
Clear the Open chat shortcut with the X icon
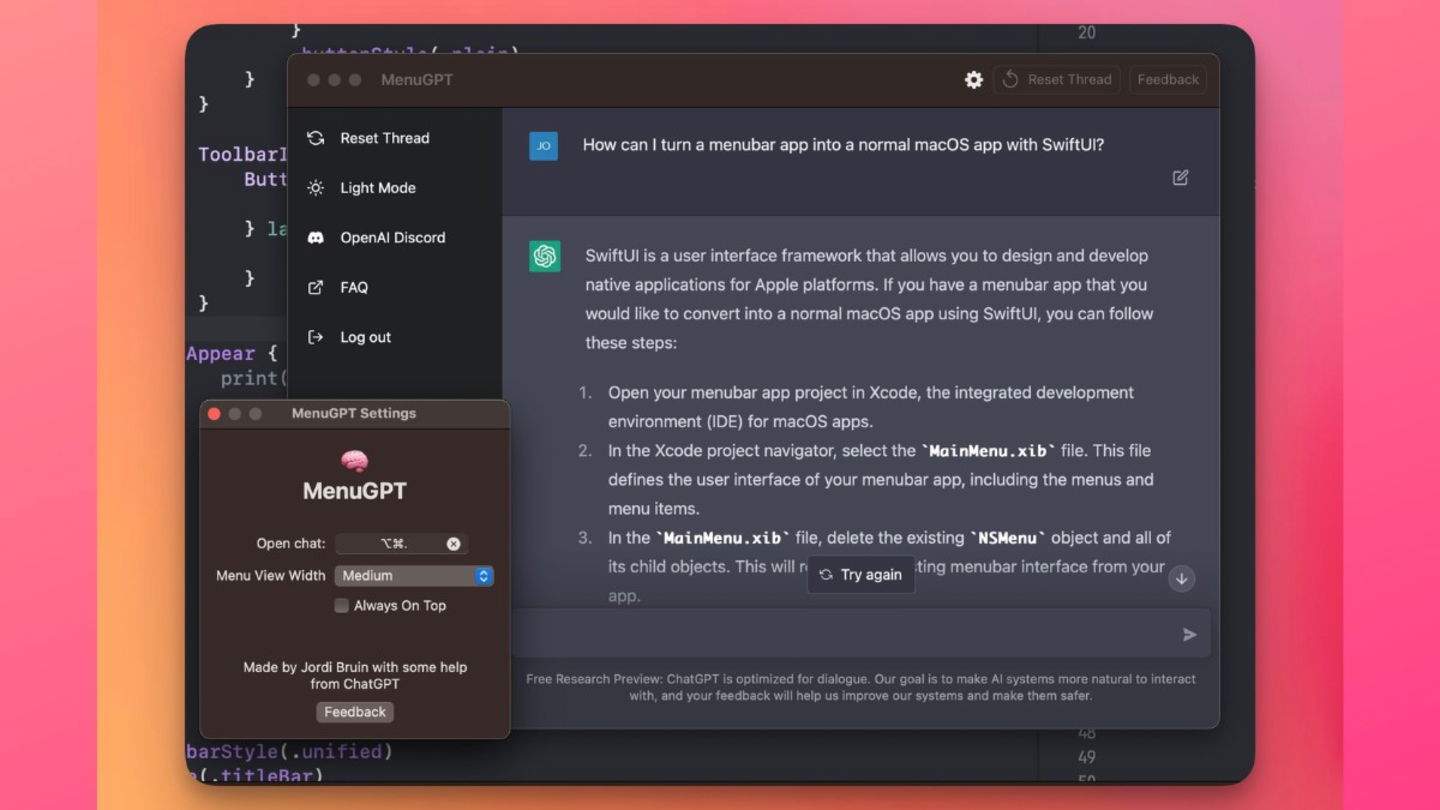453,543
